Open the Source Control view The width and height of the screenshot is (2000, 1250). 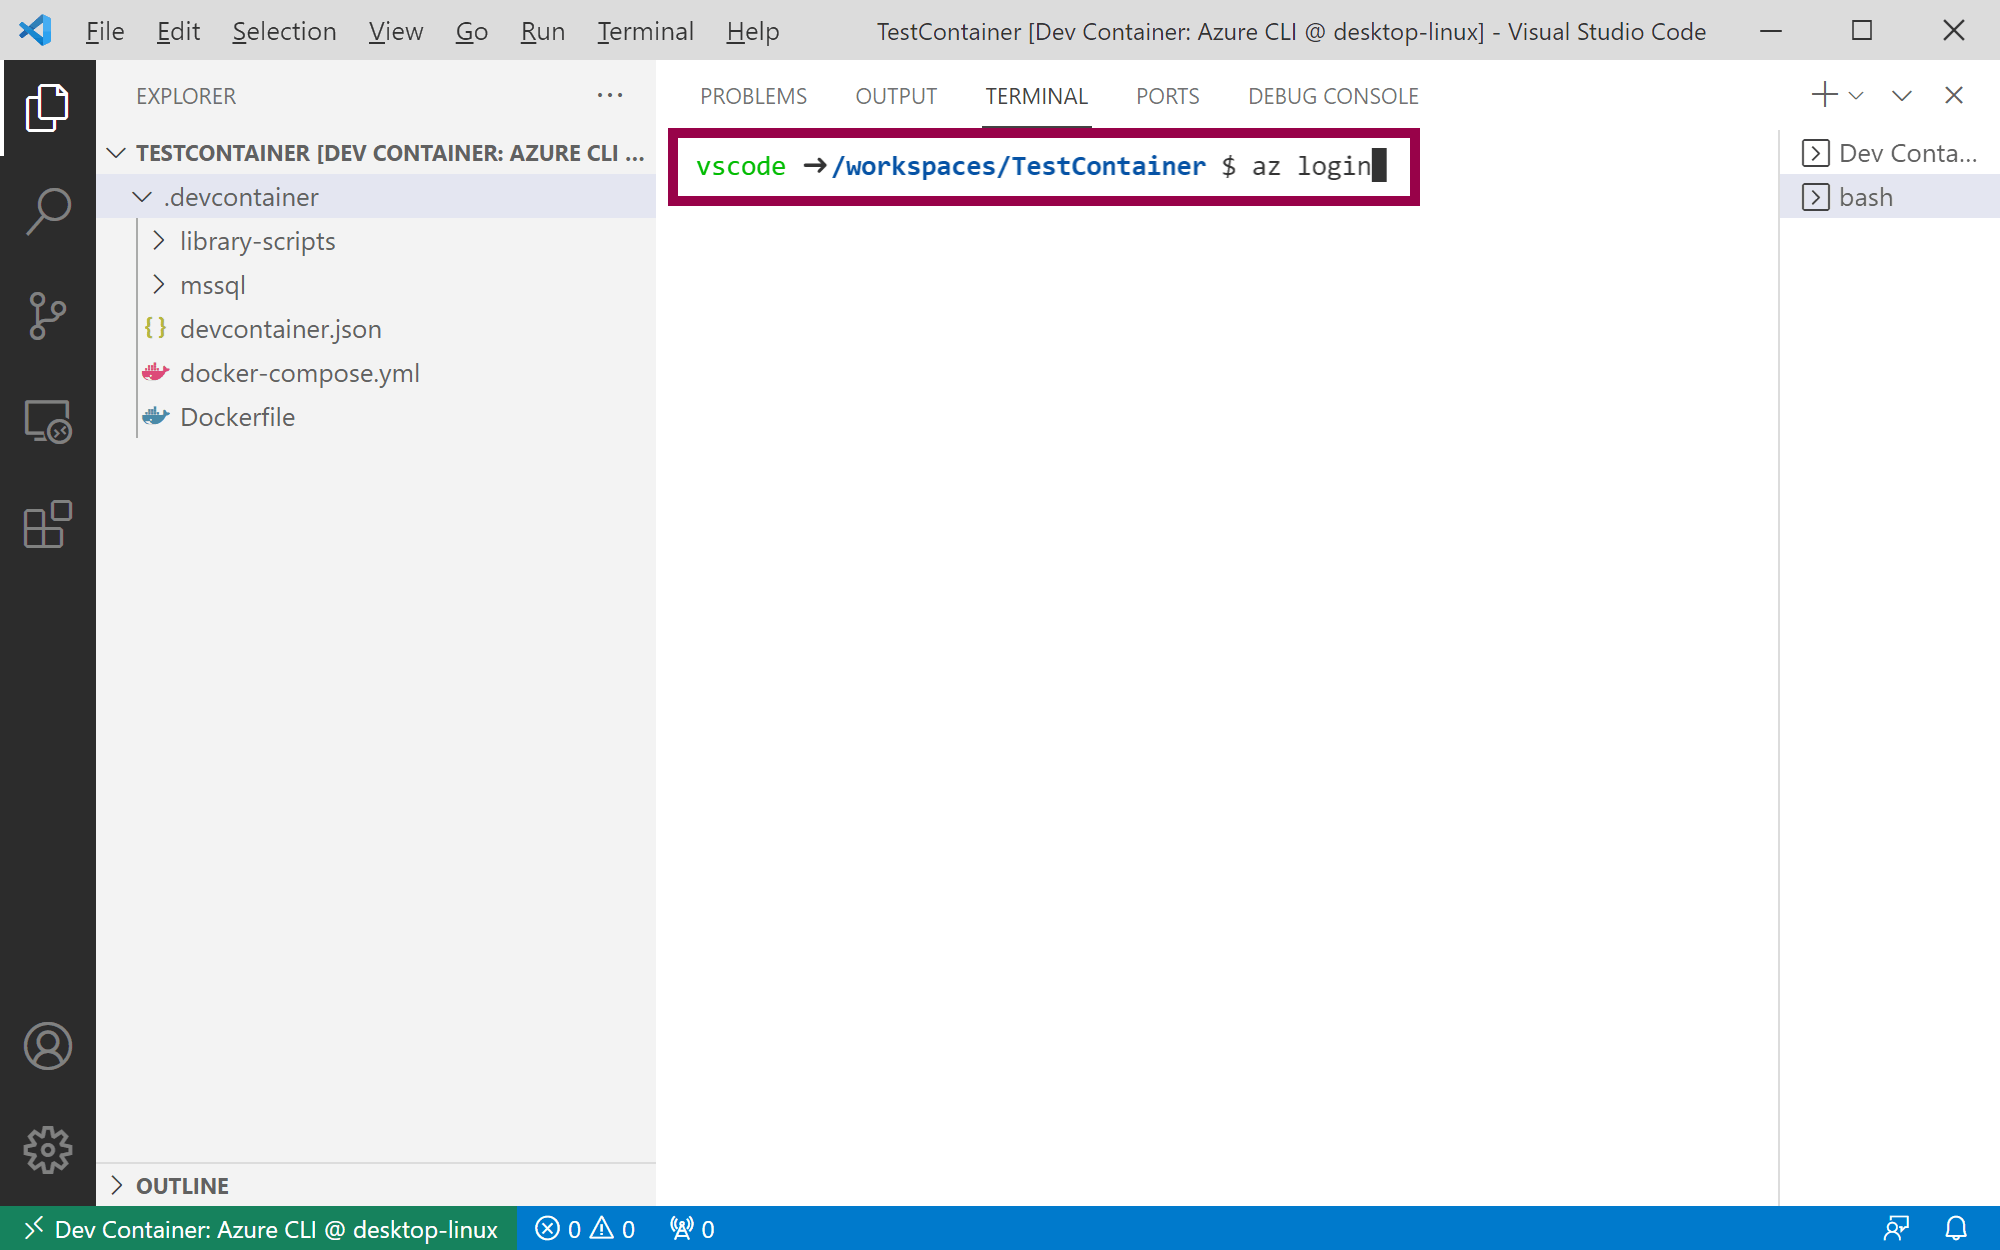(47, 316)
